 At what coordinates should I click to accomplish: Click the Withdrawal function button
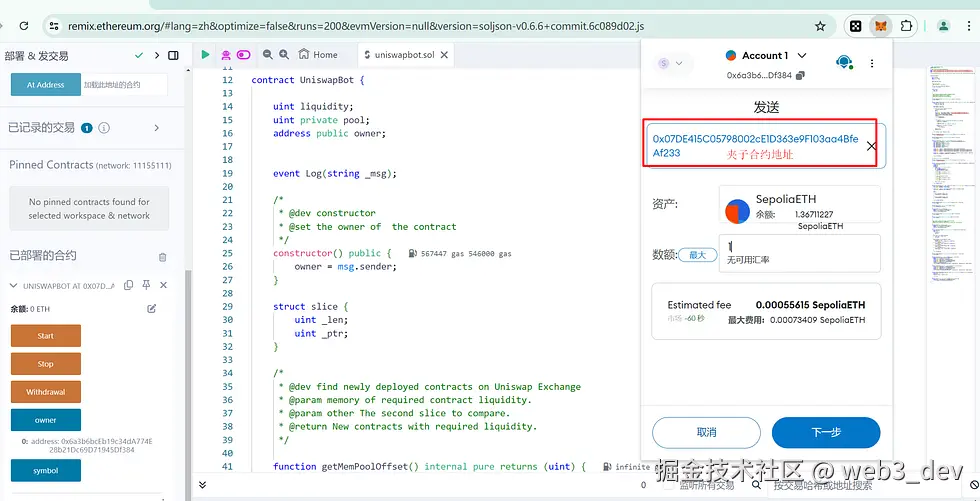tap(46, 392)
